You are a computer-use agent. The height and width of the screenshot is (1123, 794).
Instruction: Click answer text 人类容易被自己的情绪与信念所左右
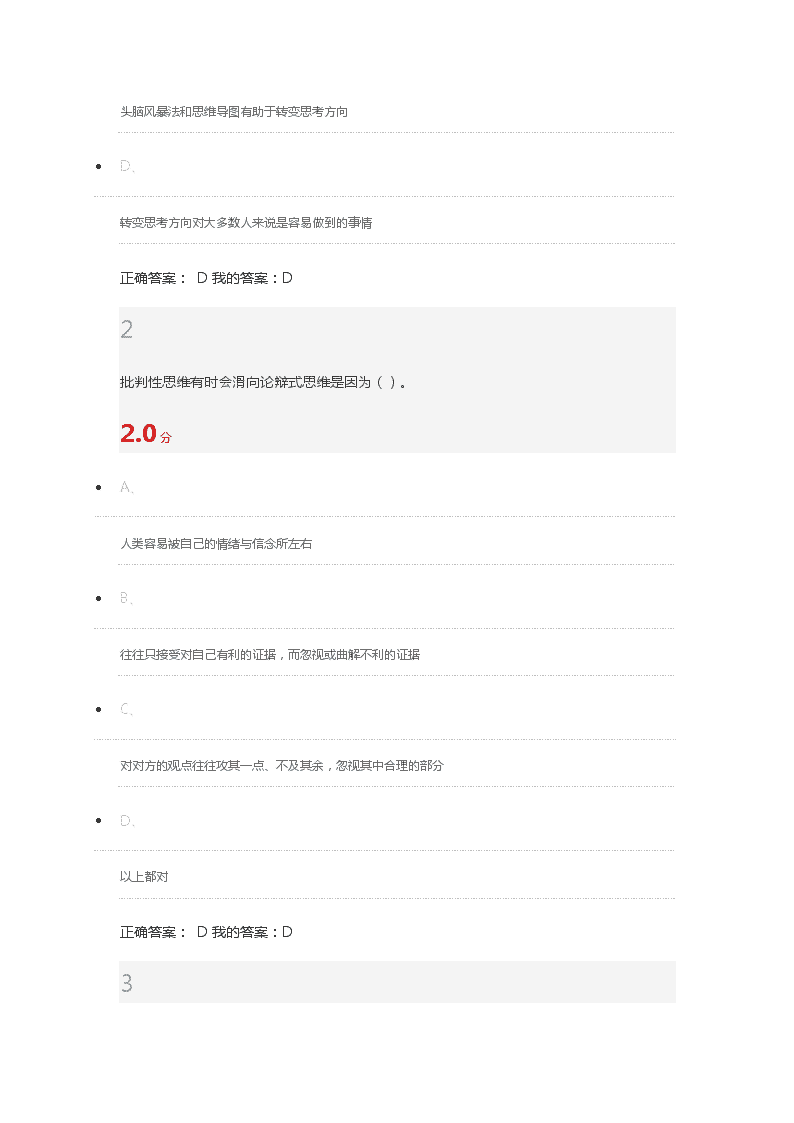[x=216, y=544]
